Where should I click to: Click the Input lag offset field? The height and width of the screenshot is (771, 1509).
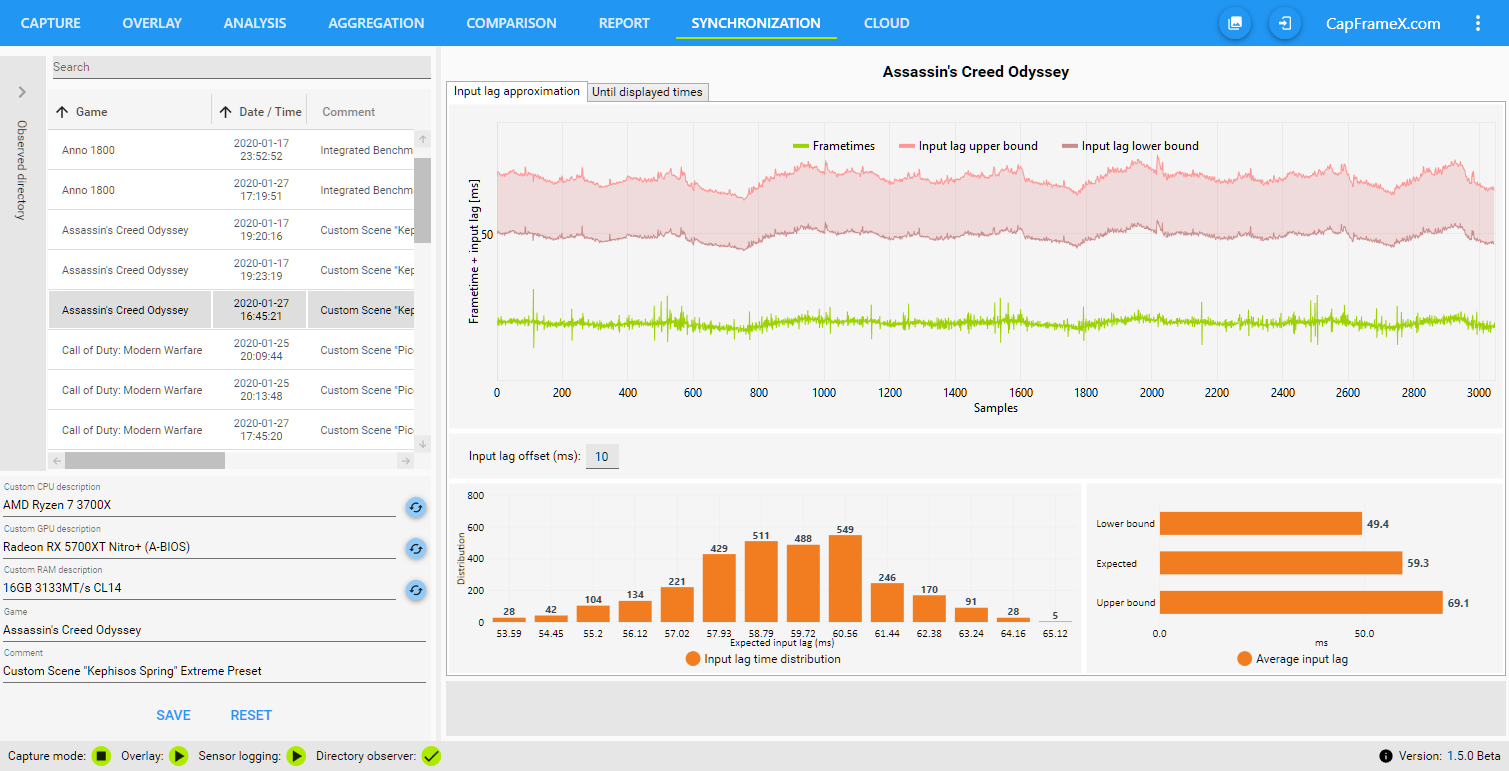602,457
